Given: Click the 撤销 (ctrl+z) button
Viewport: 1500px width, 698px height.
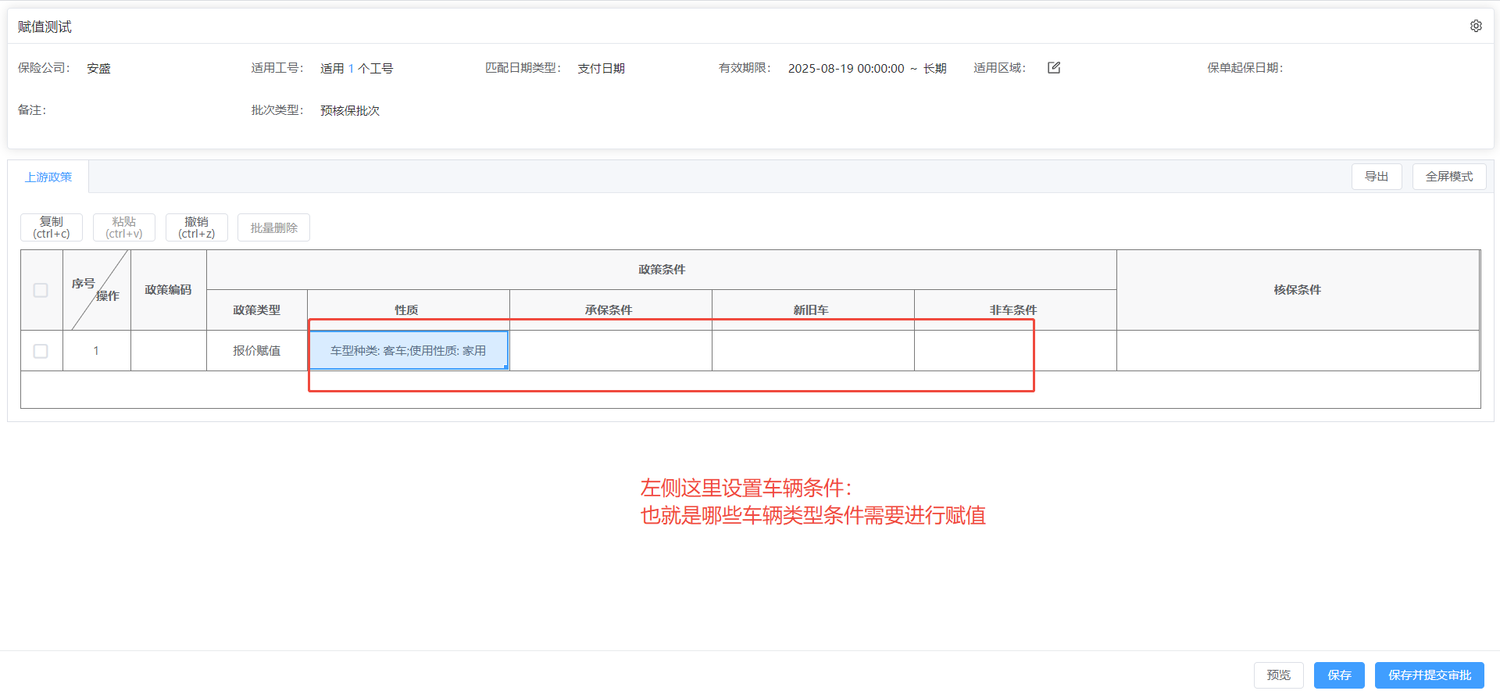Looking at the screenshot, I should 197,227.
